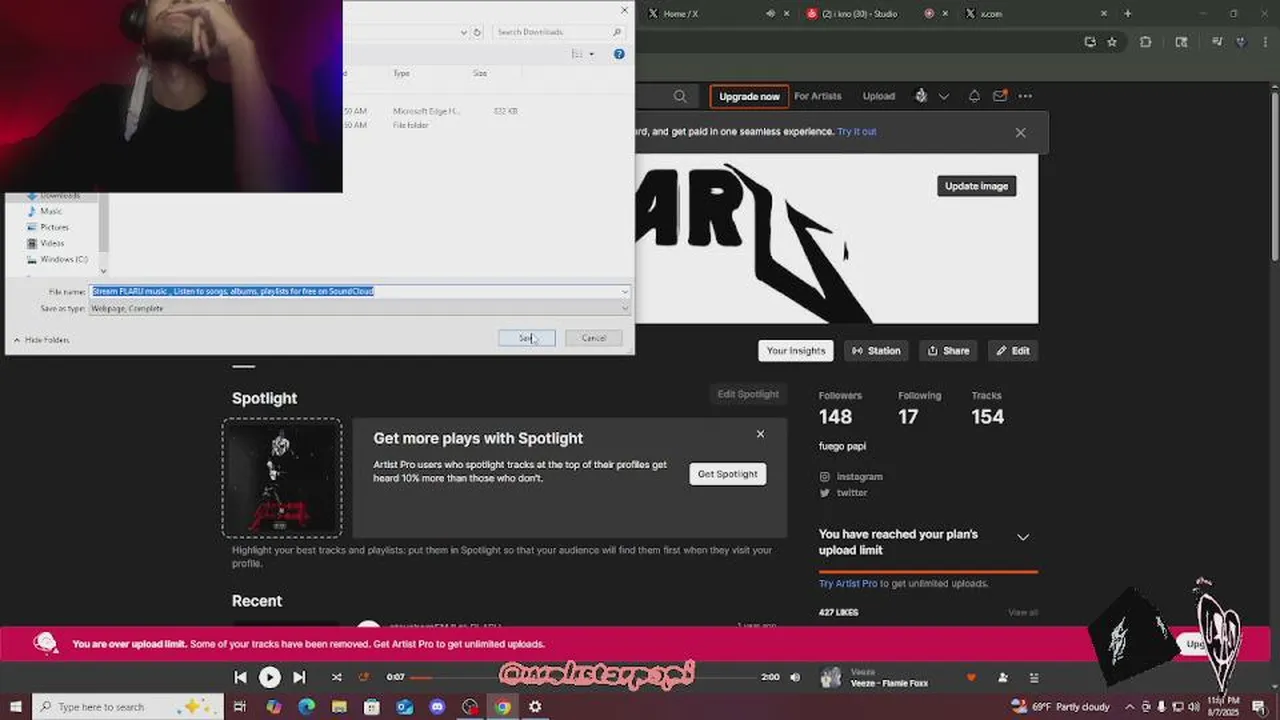Open the dialog Help icon

coord(619,54)
